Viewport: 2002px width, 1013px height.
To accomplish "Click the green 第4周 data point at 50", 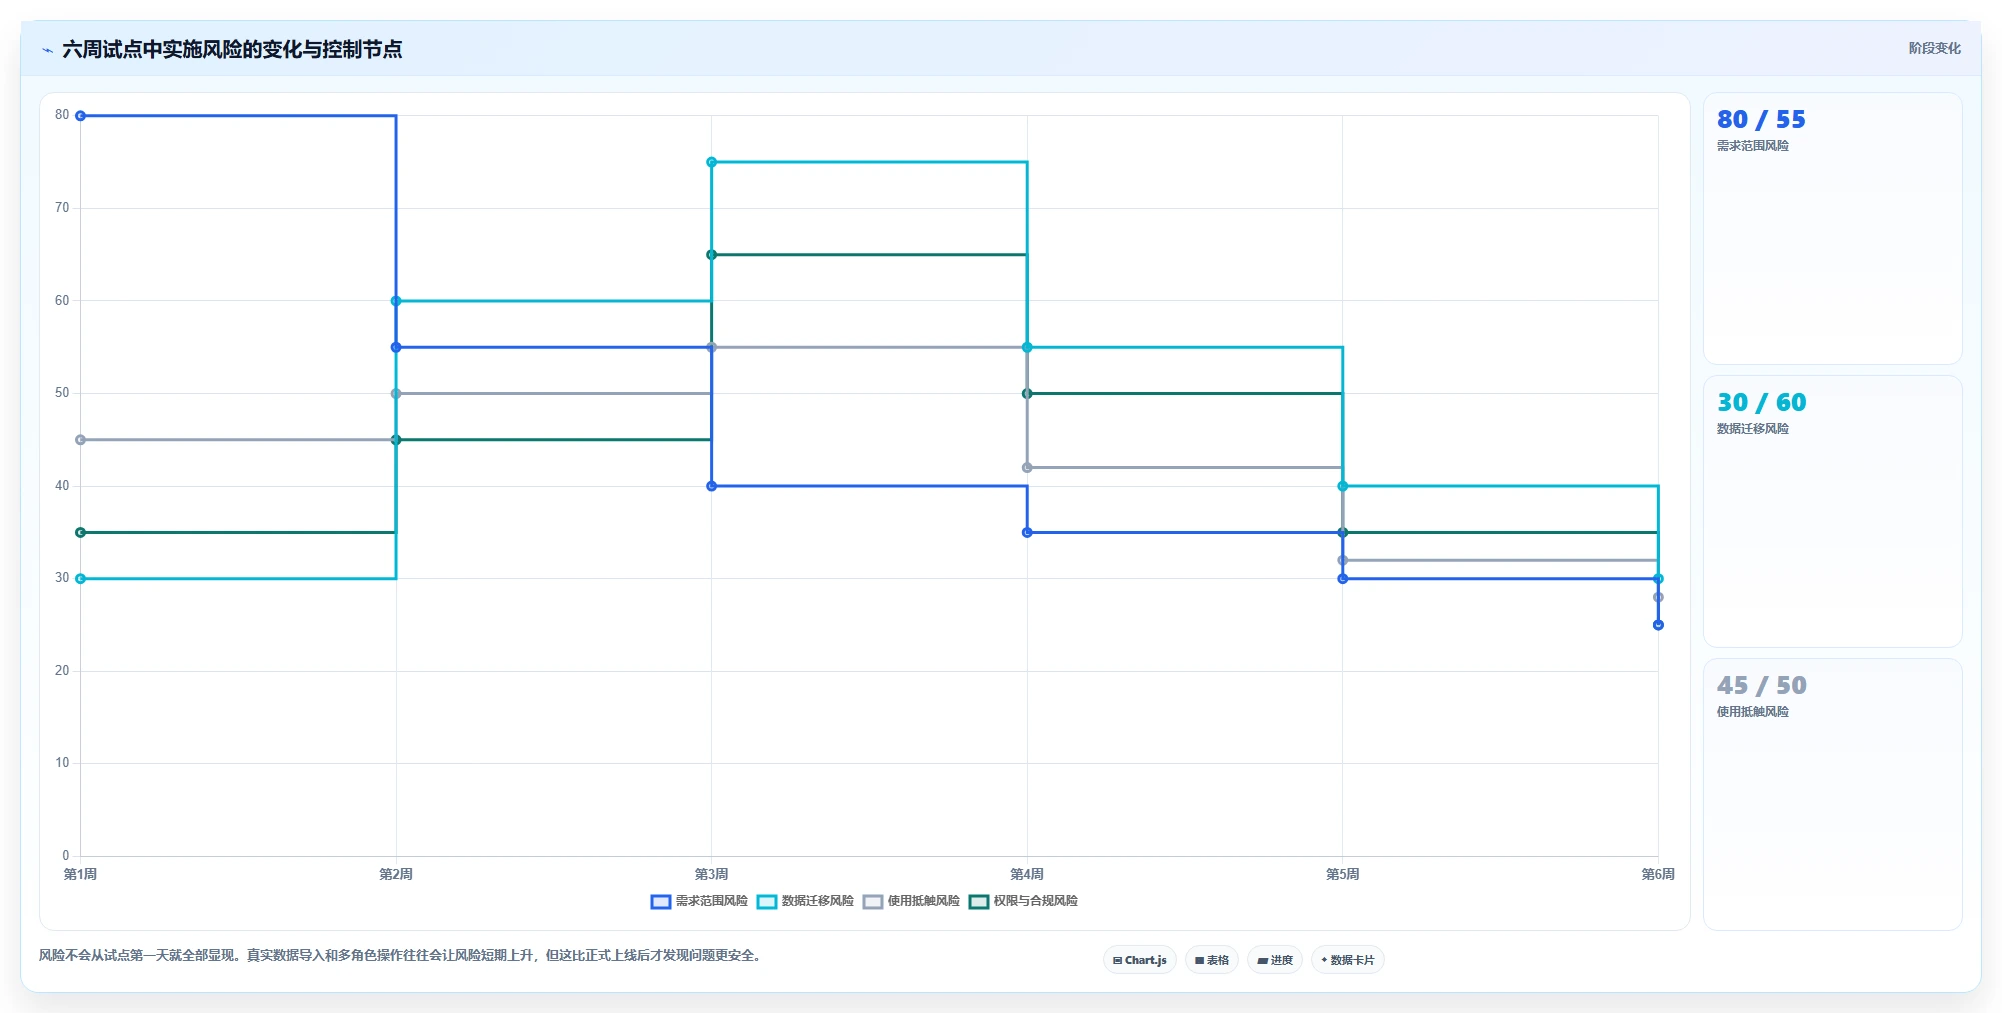I will 1027,394.
